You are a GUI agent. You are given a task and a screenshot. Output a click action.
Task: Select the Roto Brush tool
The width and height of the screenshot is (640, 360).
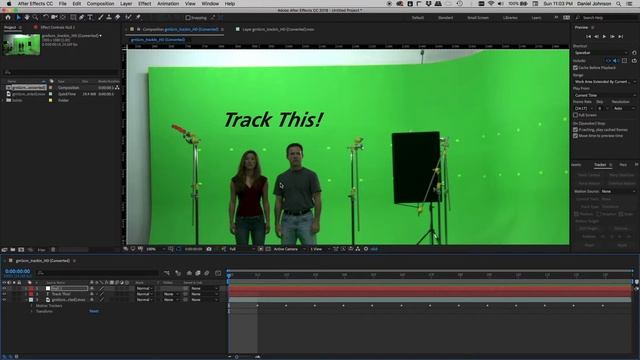[x=129, y=18]
